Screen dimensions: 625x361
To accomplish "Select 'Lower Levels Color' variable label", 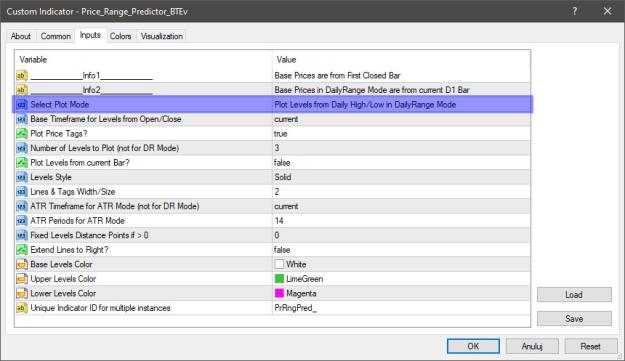I will point(63,294).
